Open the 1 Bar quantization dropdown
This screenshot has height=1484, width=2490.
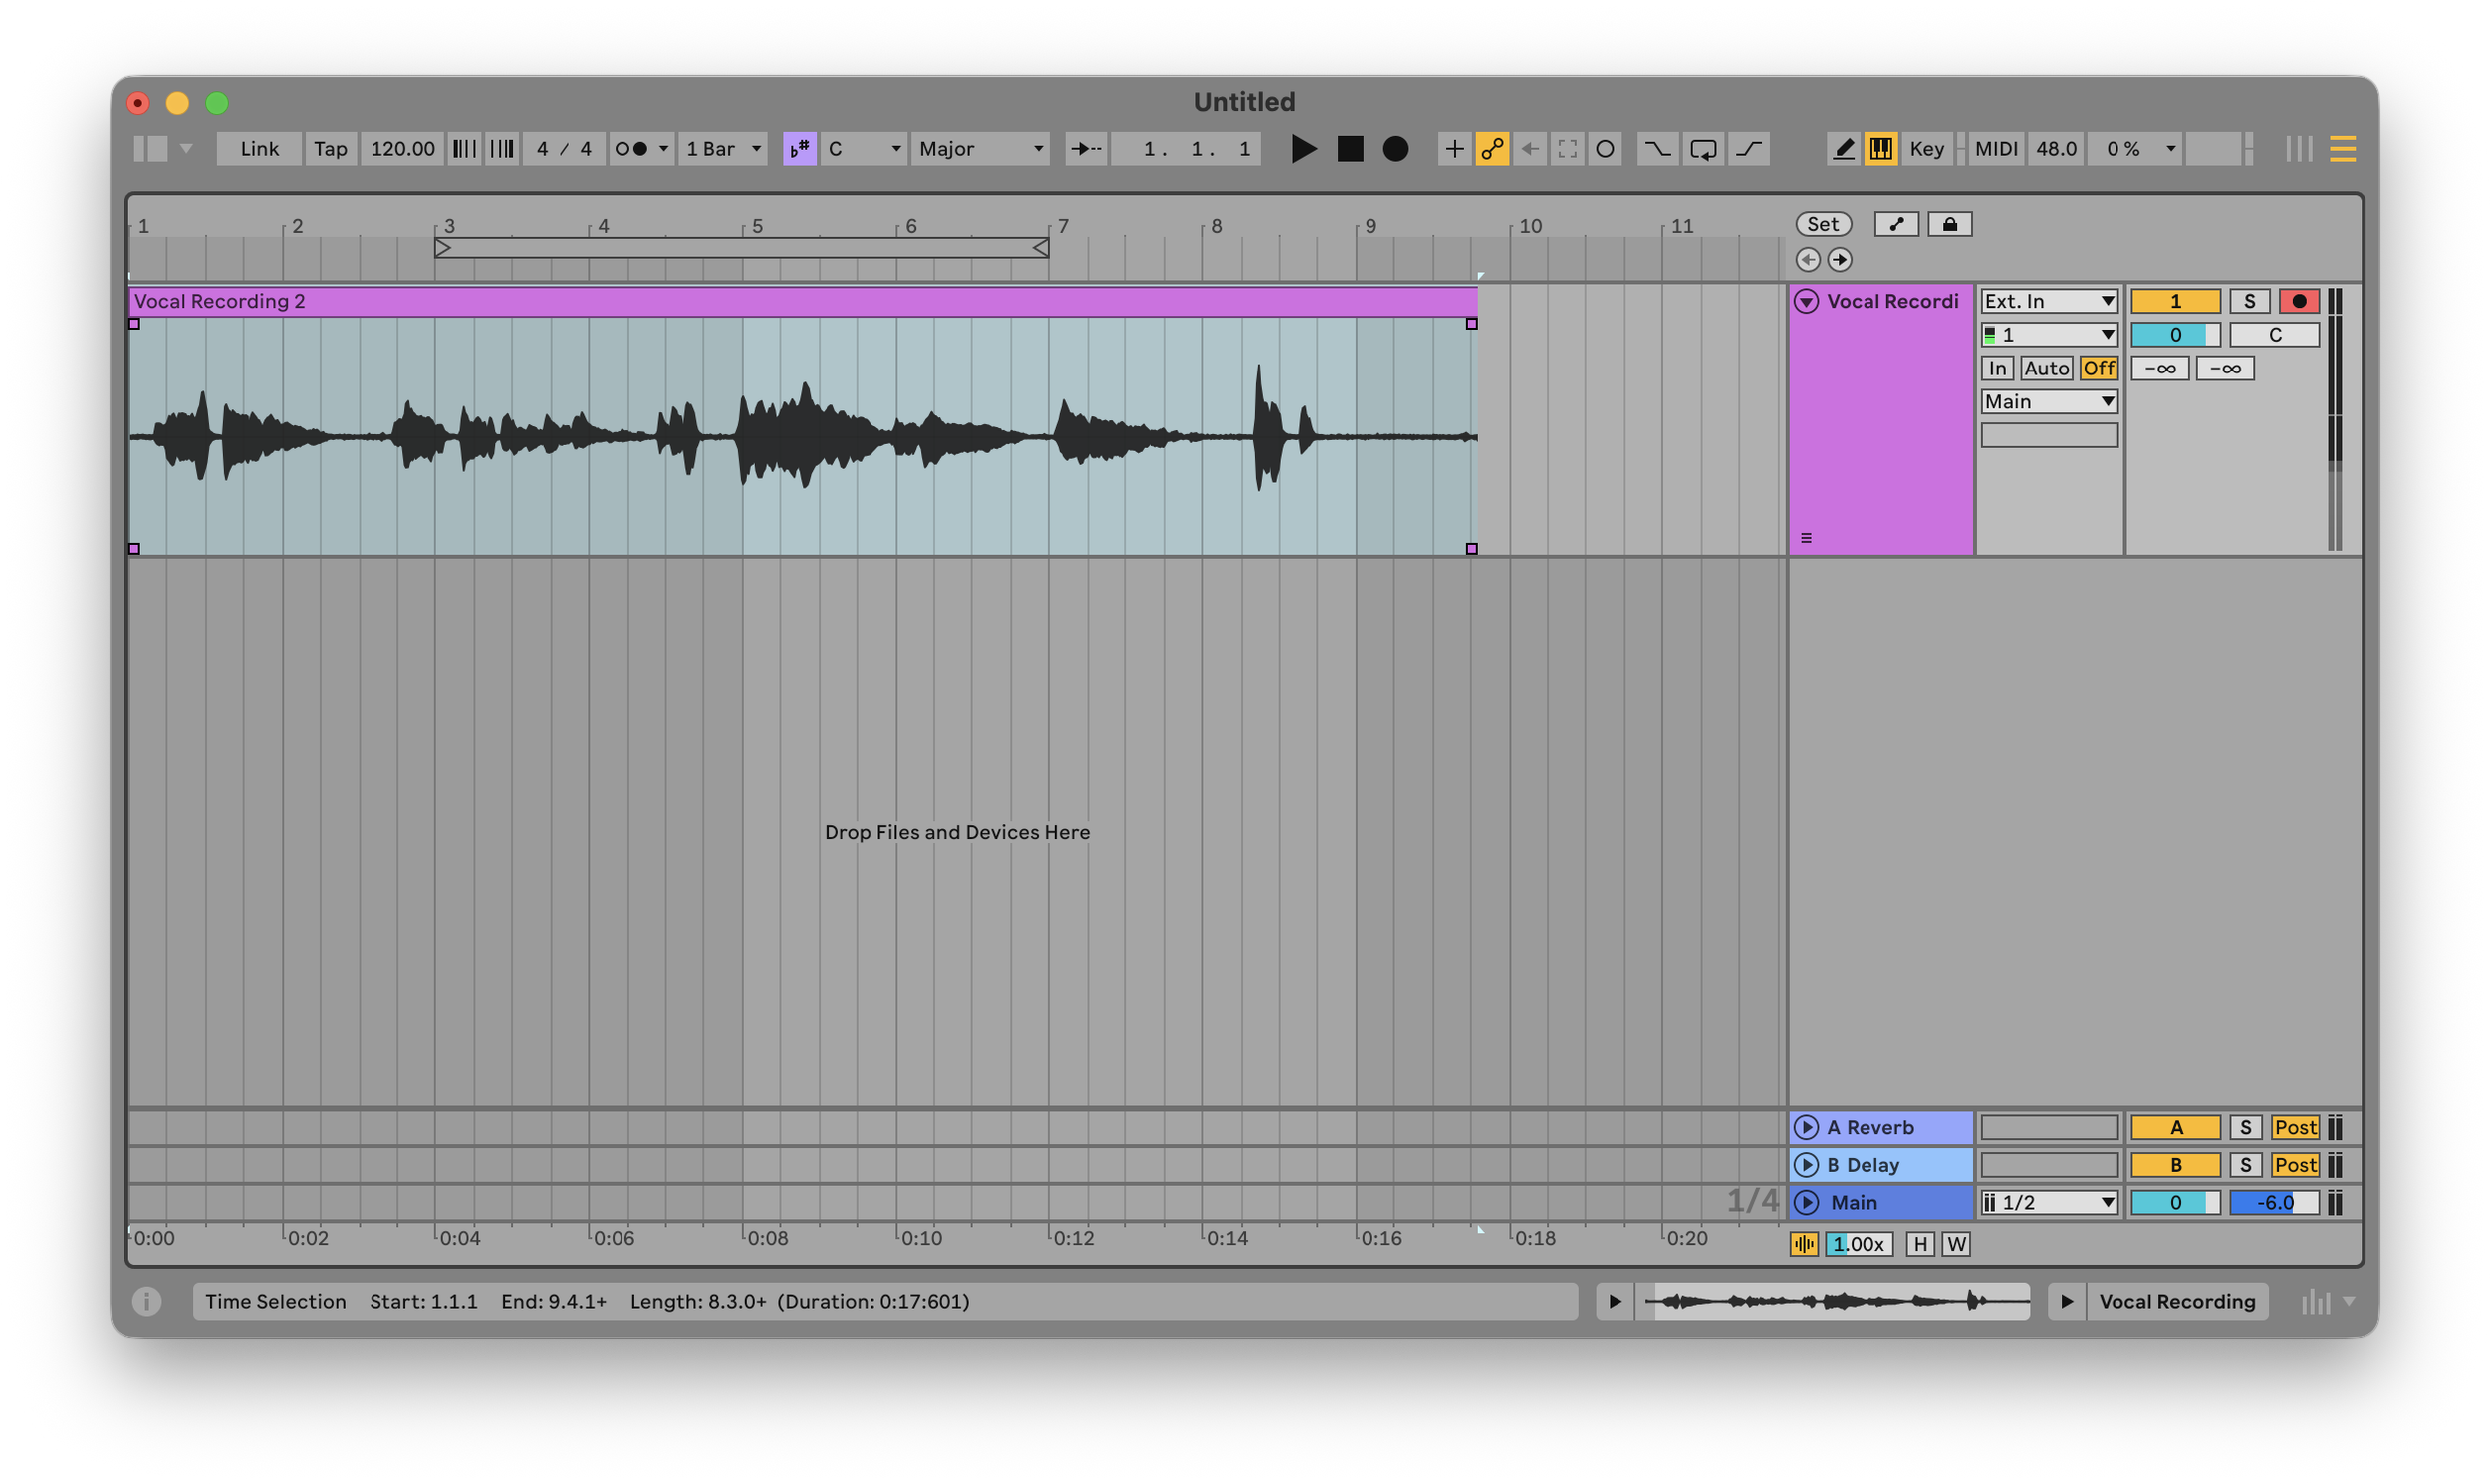click(x=724, y=149)
